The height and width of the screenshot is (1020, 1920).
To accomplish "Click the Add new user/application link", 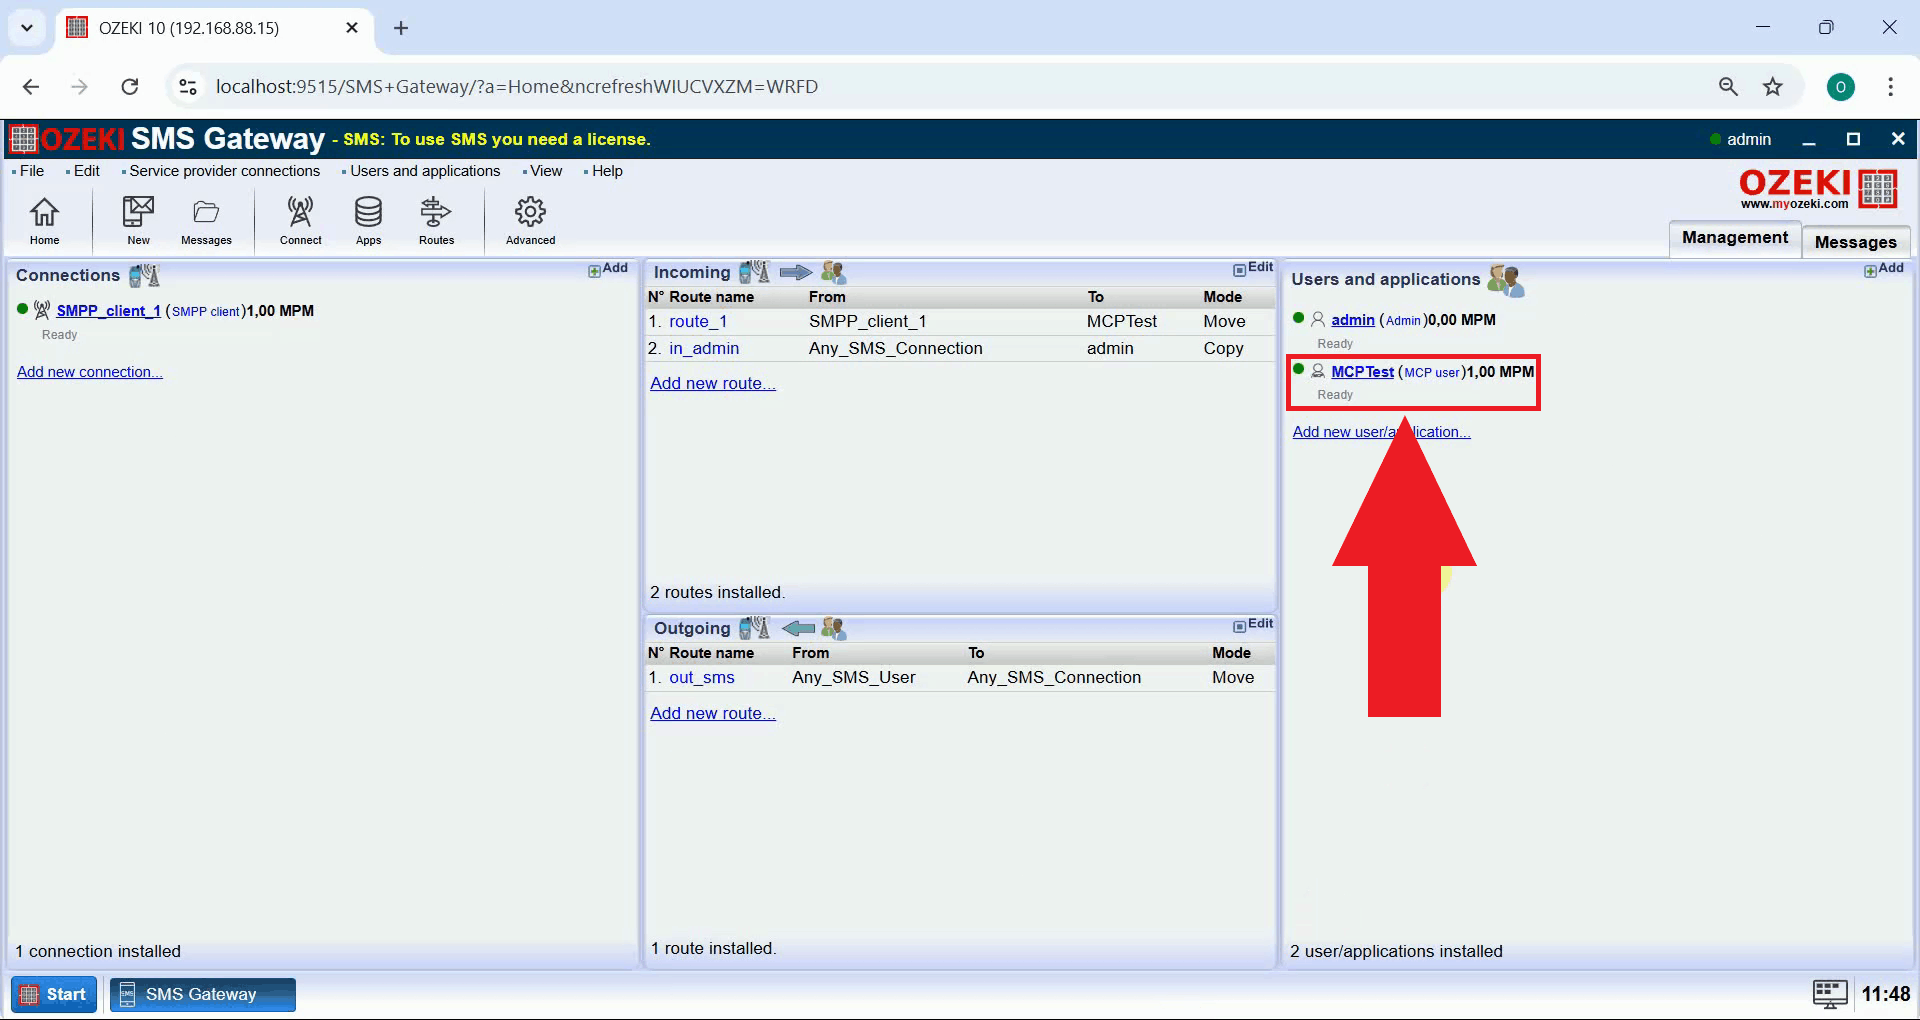I will tap(1381, 432).
